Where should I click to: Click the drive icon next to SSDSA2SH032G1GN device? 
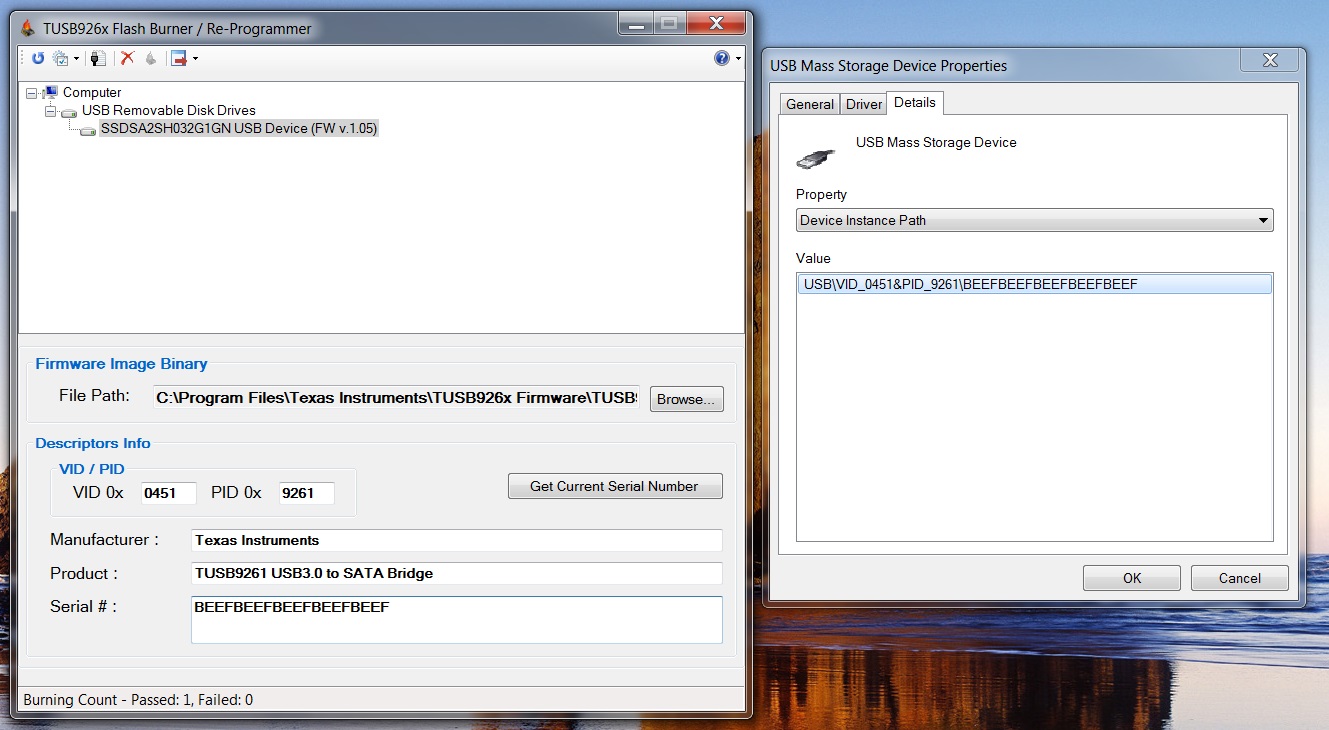click(x=88, y=130)
